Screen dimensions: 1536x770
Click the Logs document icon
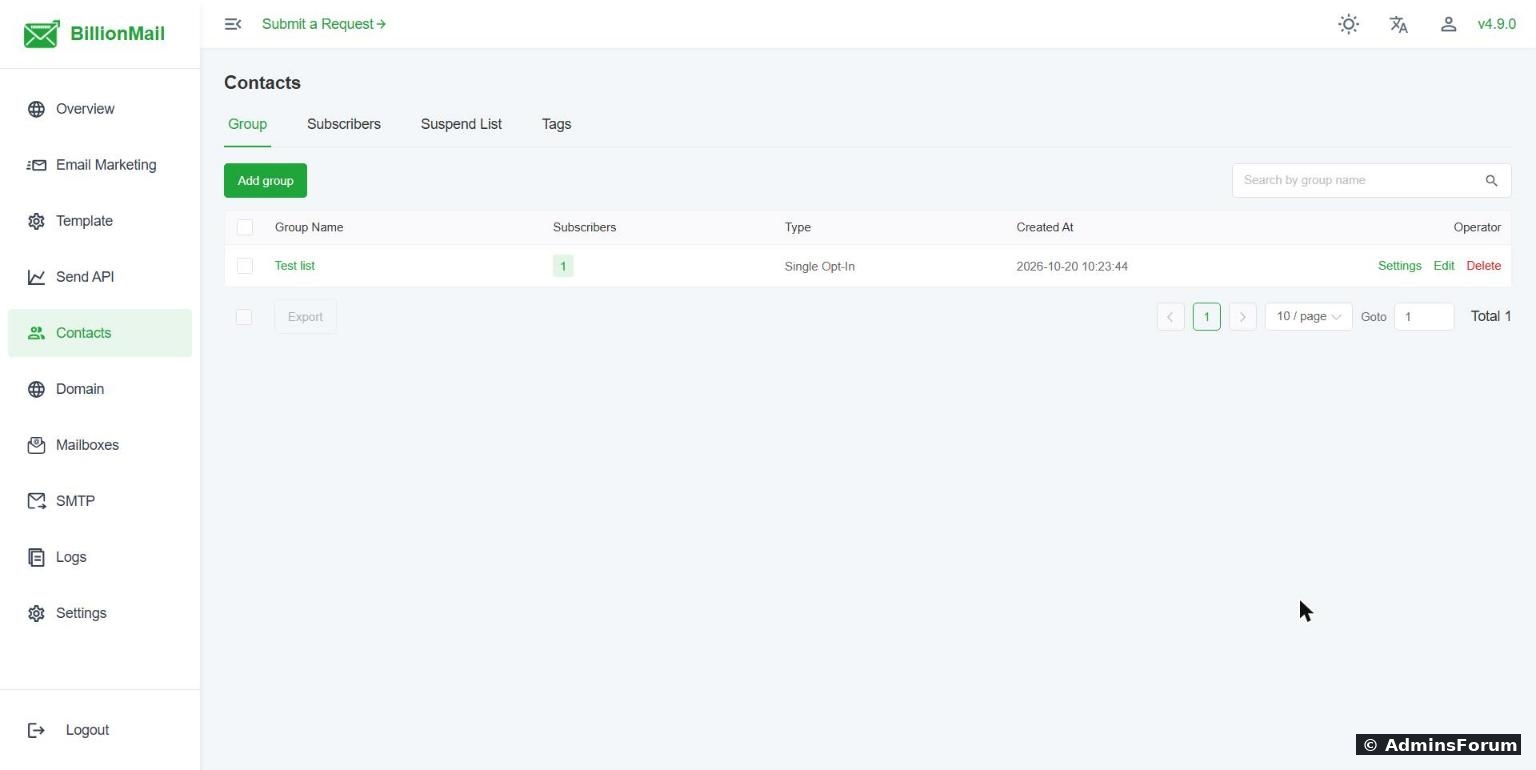pos(36,557)
